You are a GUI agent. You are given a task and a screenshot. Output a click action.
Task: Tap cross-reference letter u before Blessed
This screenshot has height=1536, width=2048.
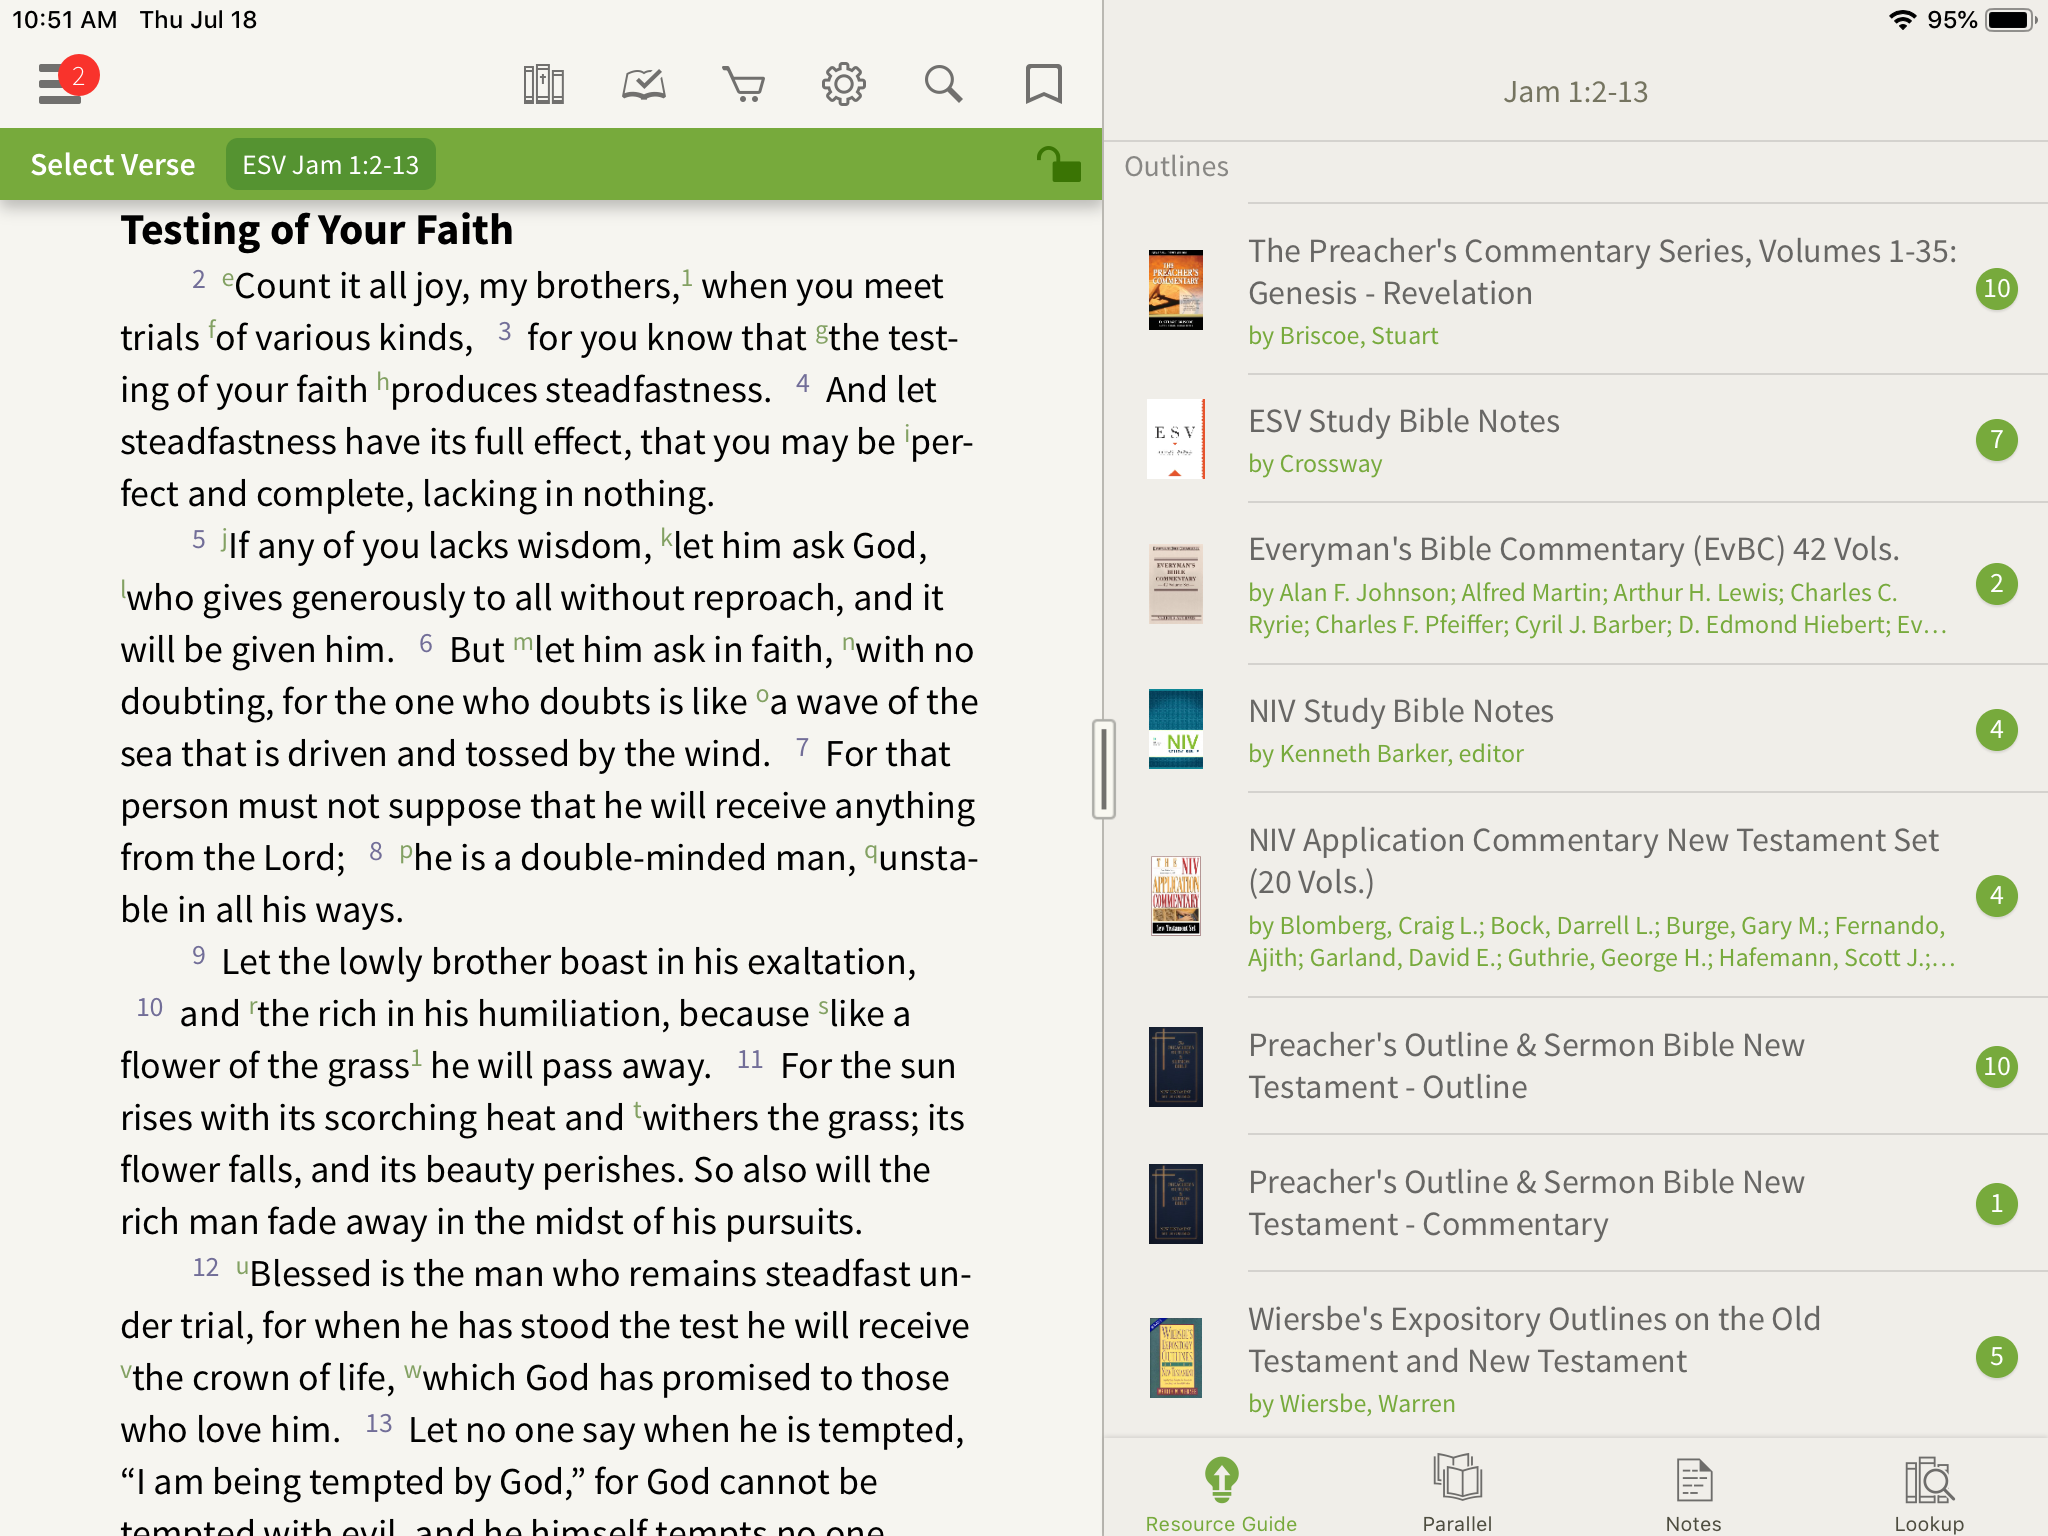[242, 1268]
